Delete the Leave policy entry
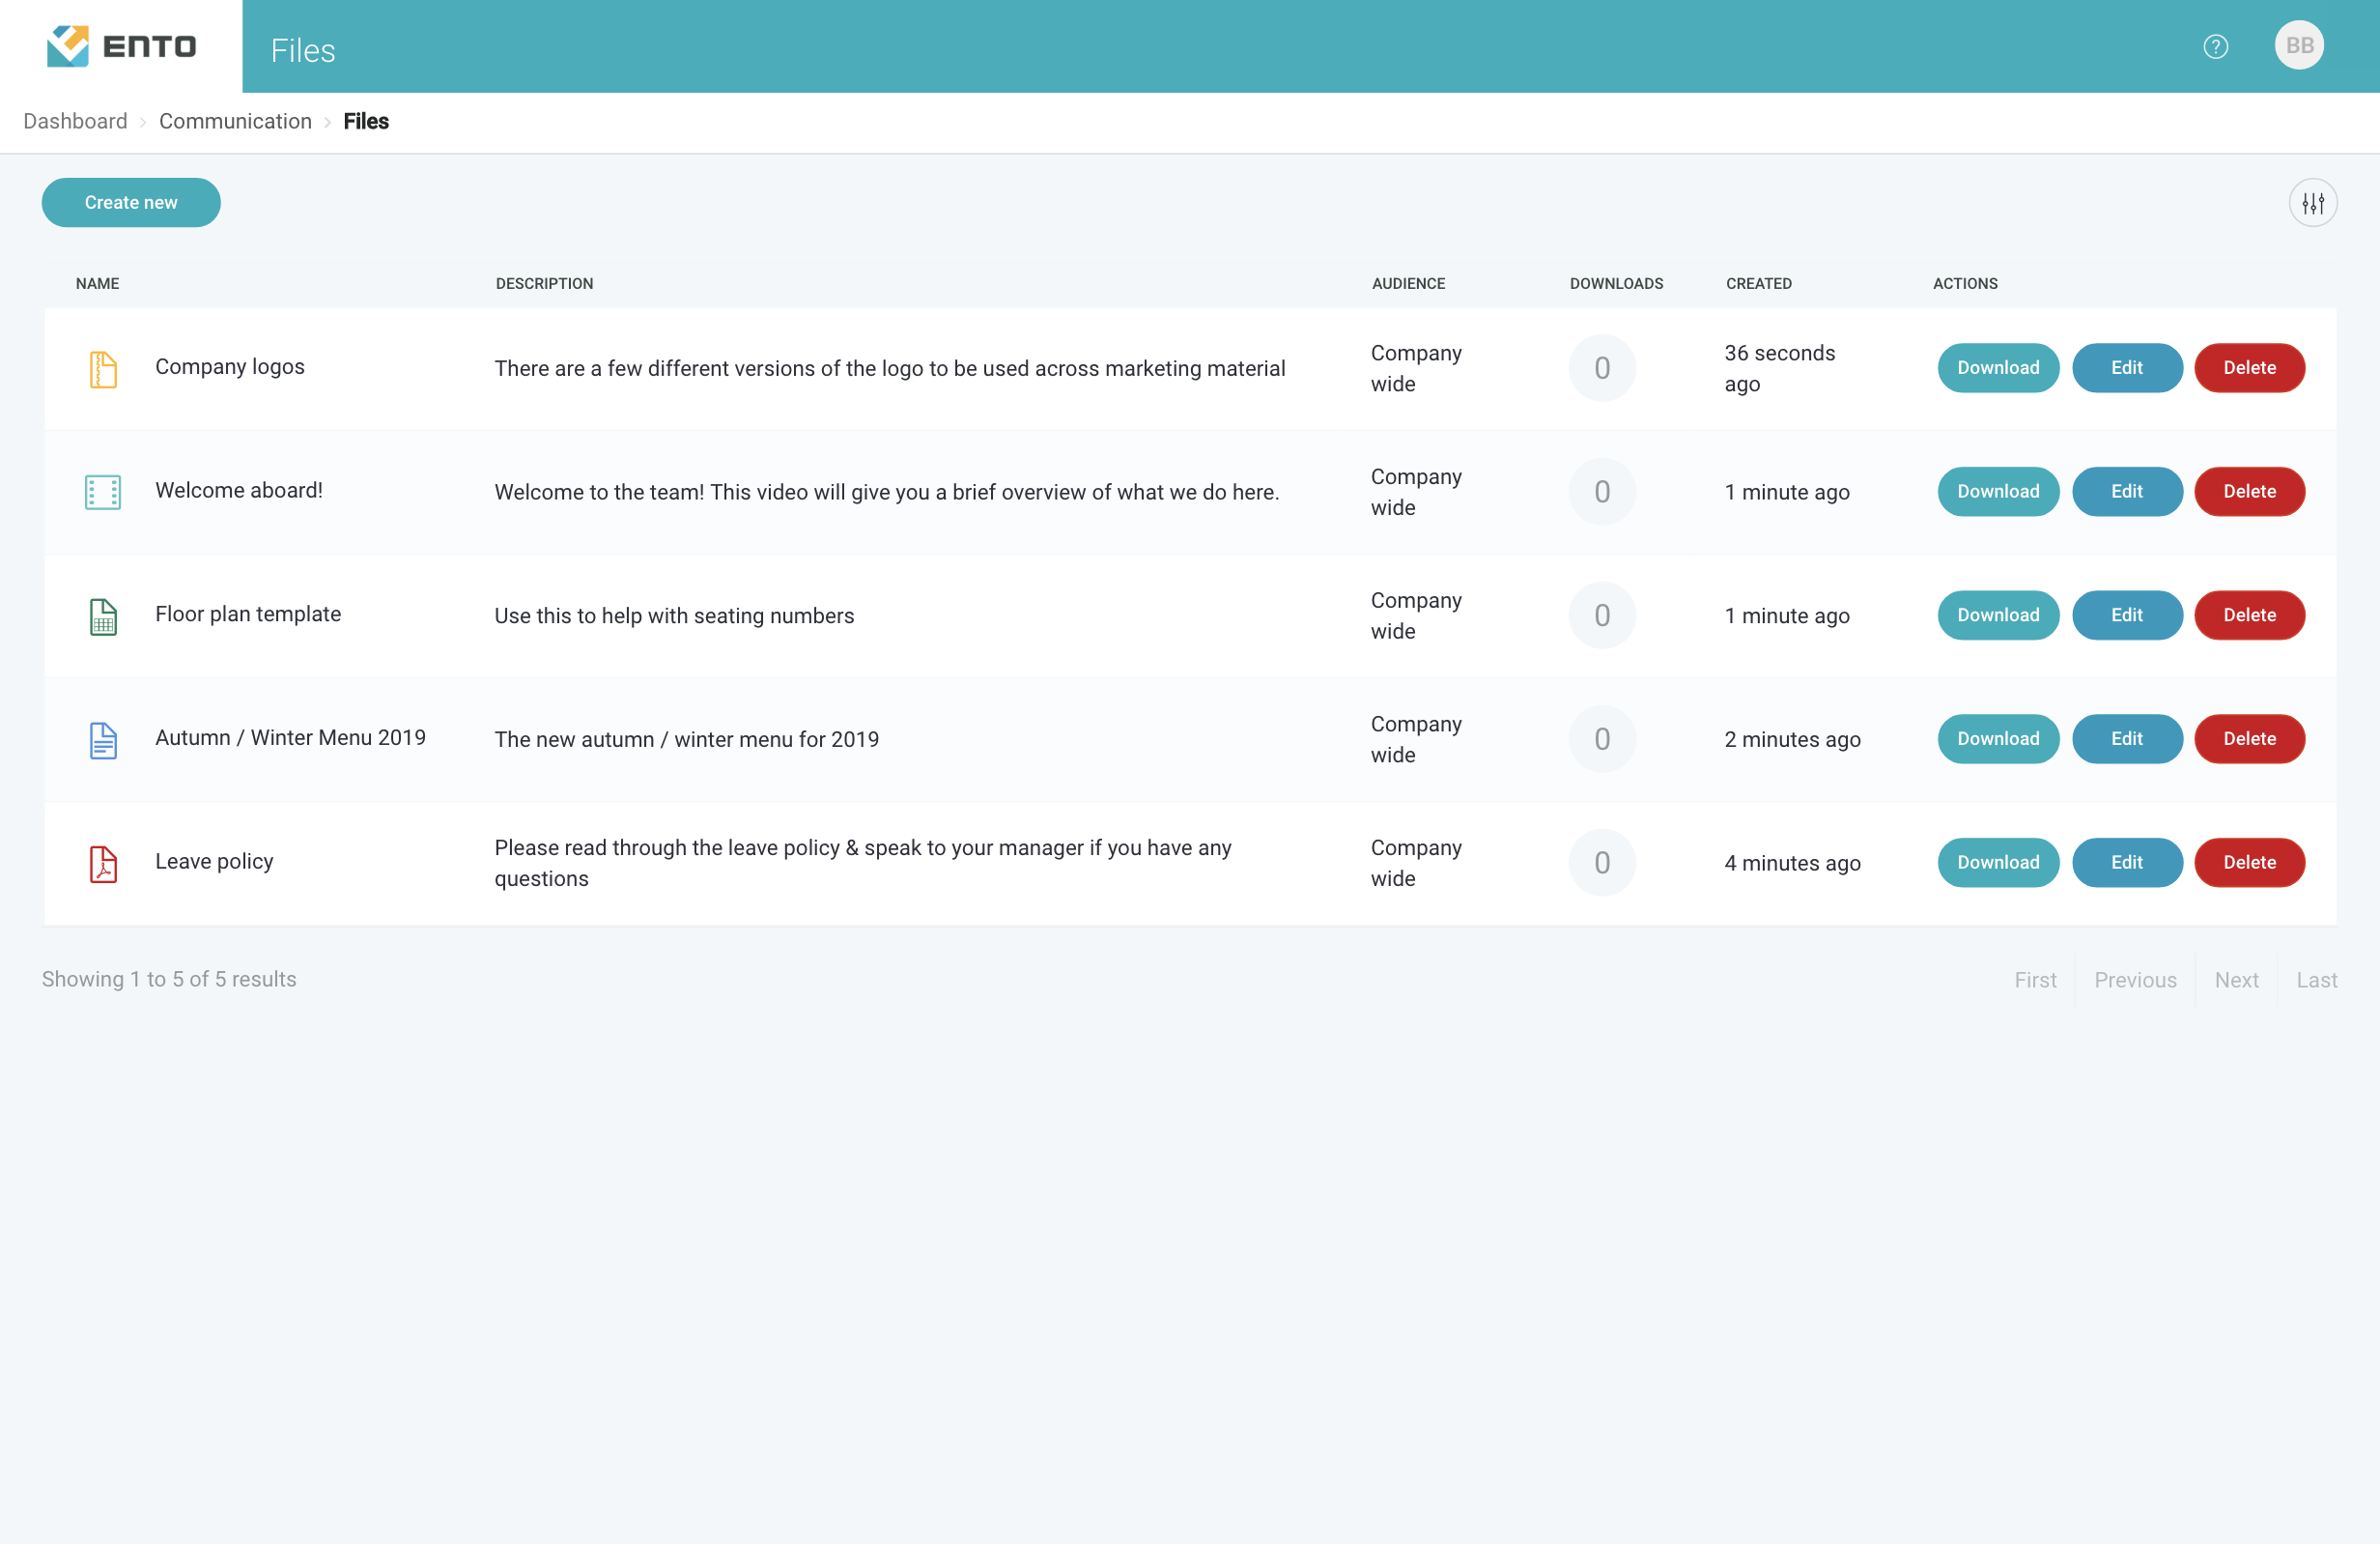The height and width of the screenshot is (1544, 2380). click(2249, 863)
